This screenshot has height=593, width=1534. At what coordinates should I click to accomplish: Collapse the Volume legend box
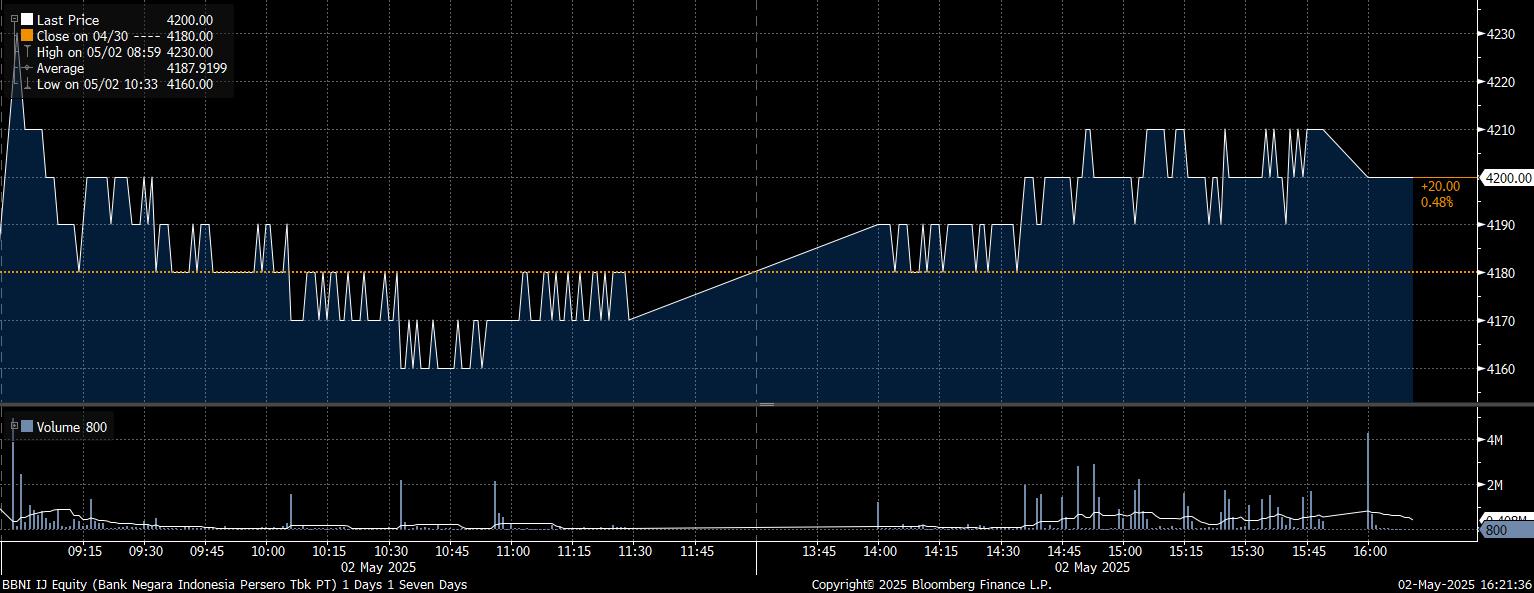click(14, 426)
